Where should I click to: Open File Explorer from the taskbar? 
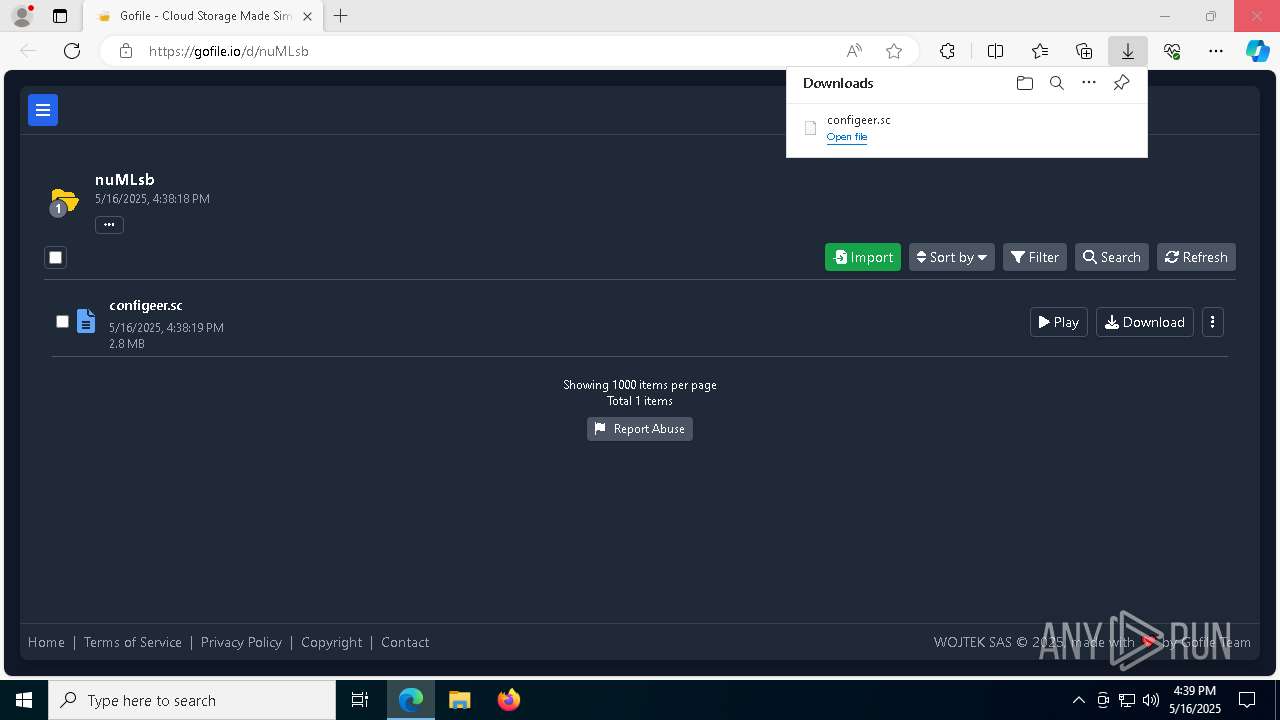point(460,700)
